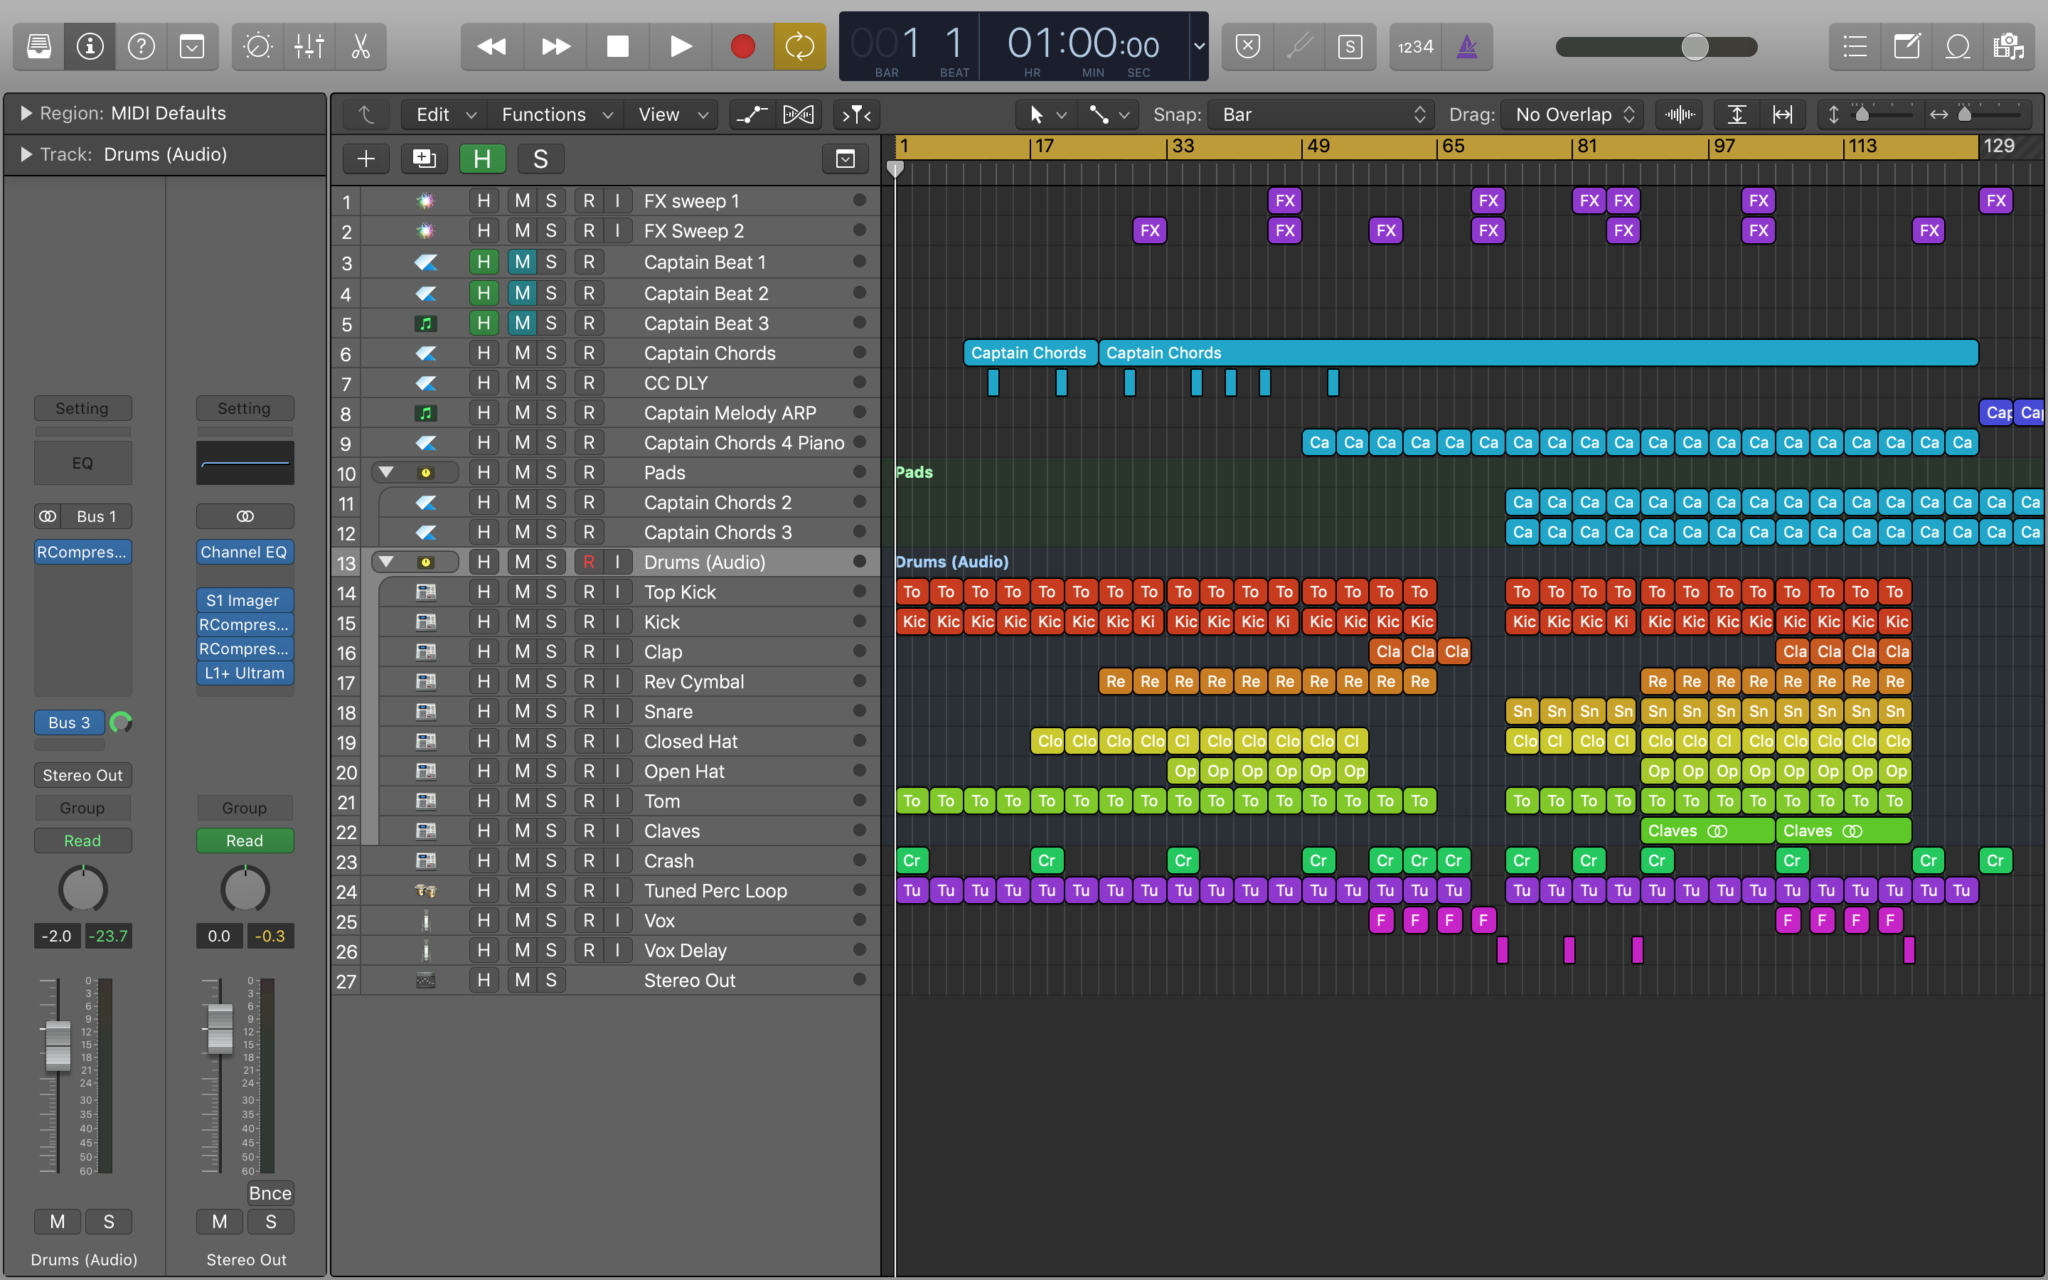Open the View menu
This screenshot has height=1280, width=2048.
coord(673,115)
